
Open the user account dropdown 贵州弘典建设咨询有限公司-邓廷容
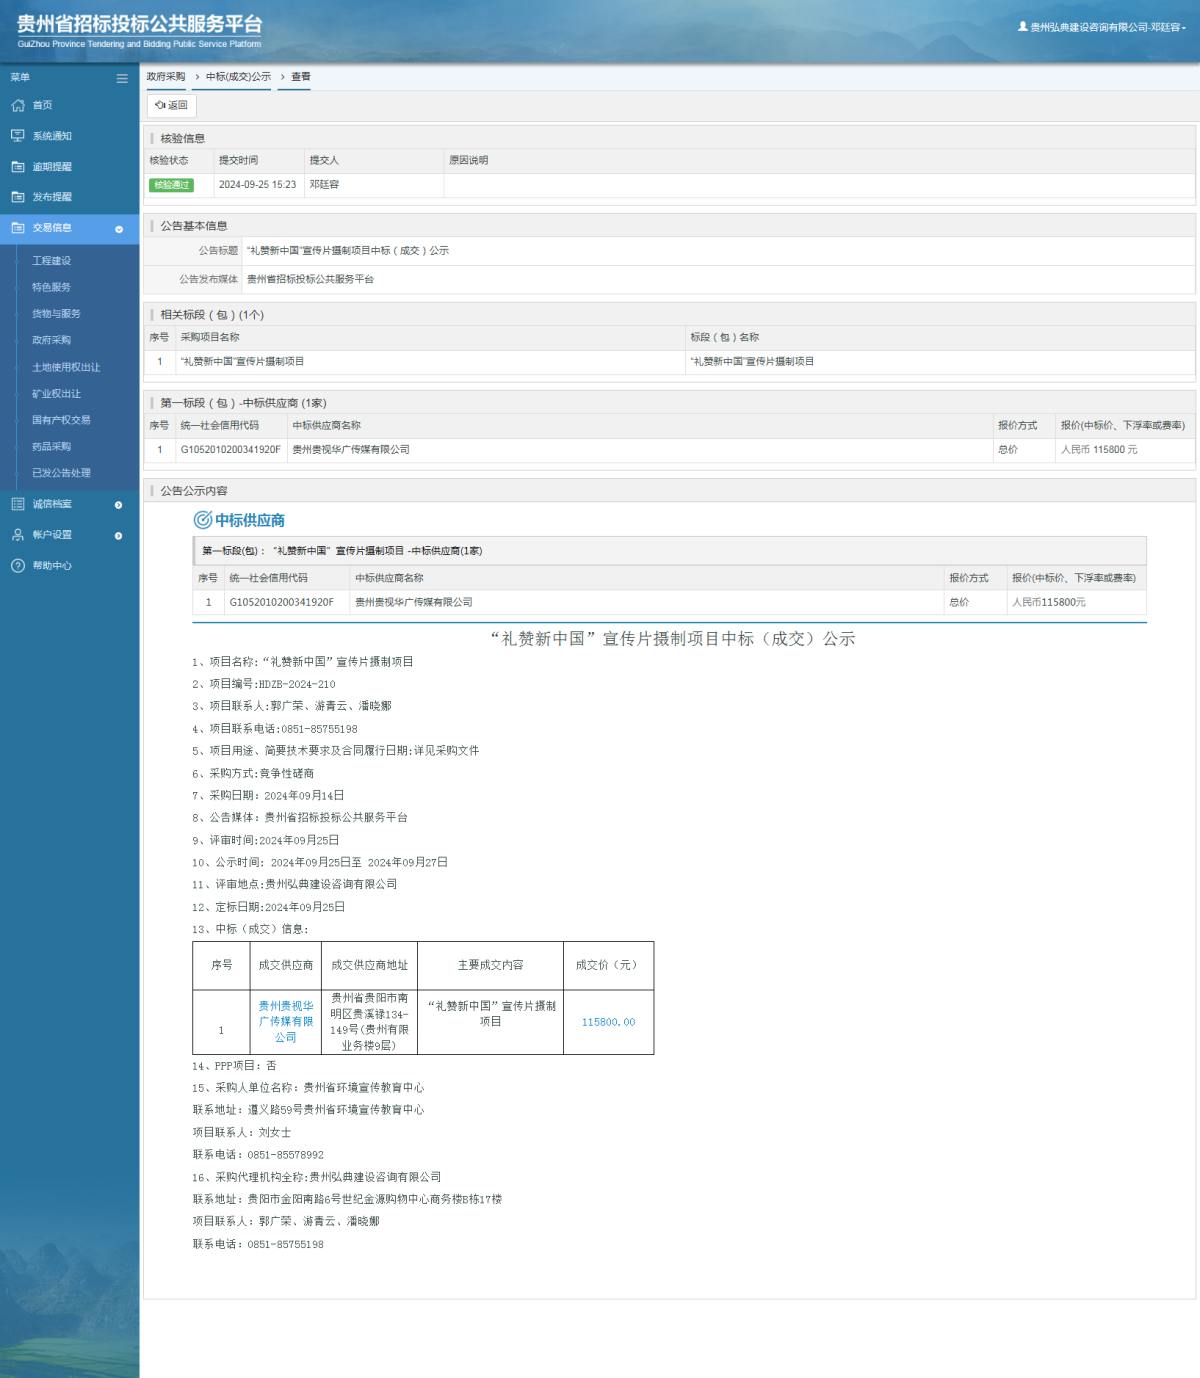pyautogui.click(x=1102, y=27)
